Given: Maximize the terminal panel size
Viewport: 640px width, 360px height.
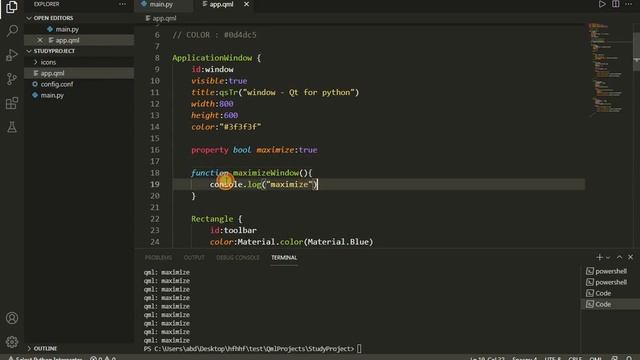Looking at the screenshot, I should 619,257.
